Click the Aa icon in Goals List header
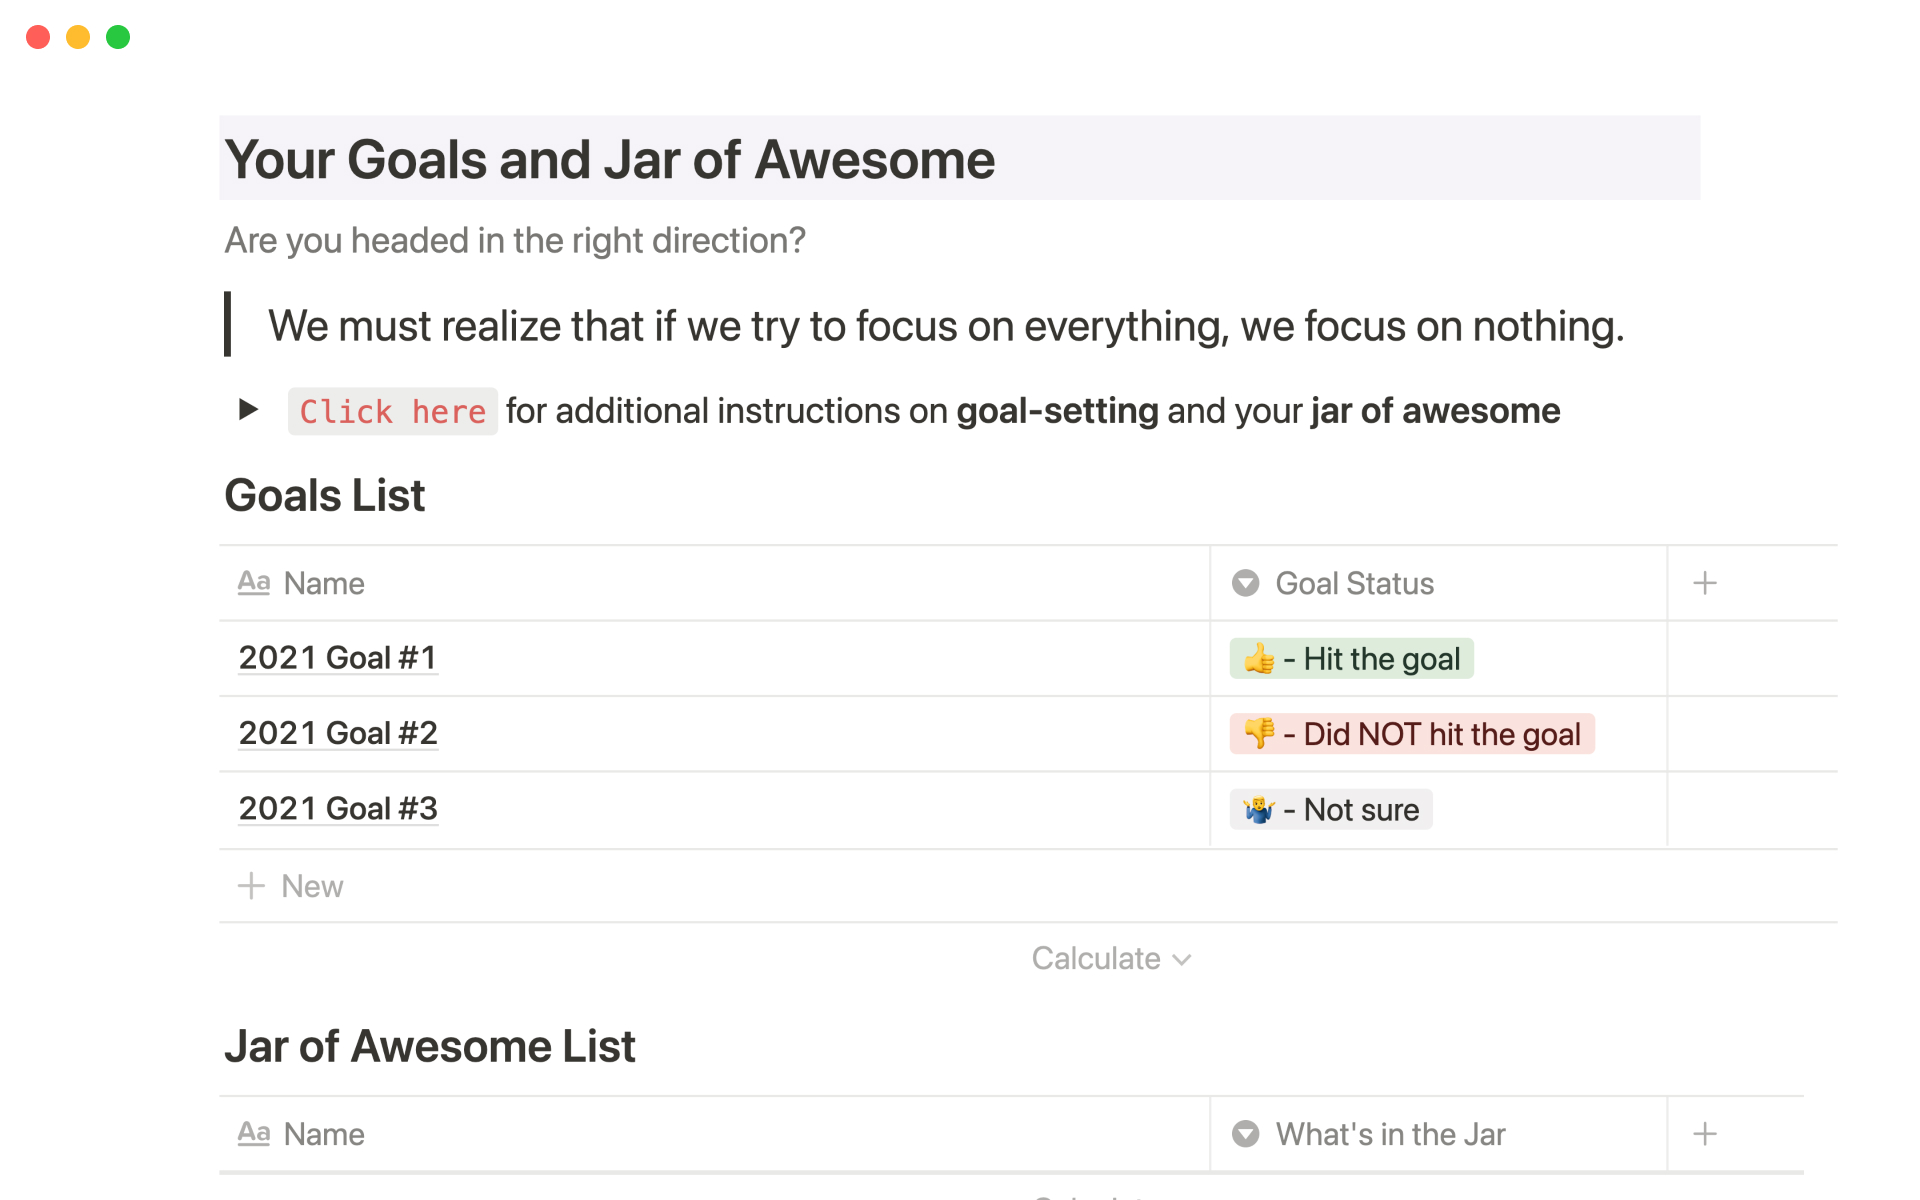The height and width of the screenshot is (1200, 1920). (x=254, y=583)
